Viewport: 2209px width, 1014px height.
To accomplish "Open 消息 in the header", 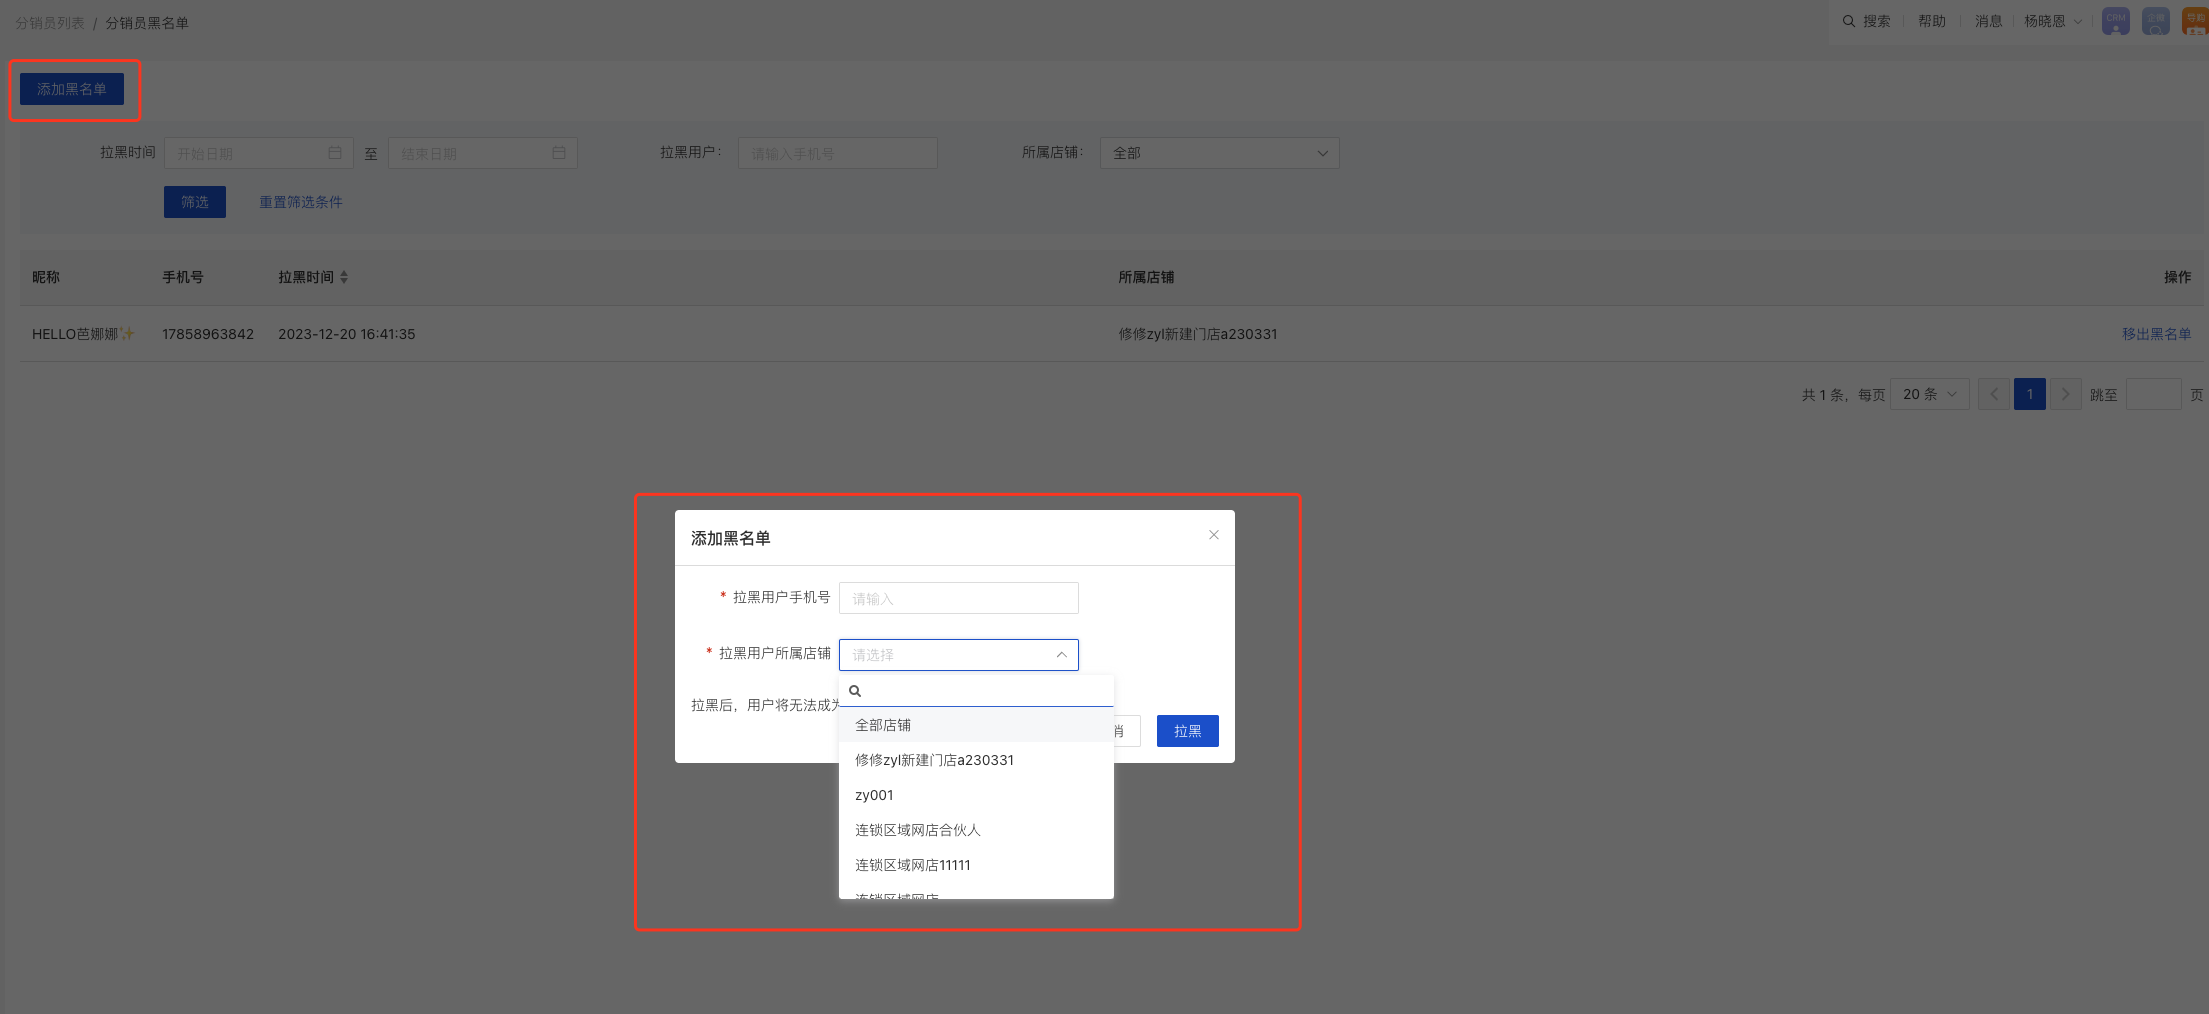I will coord(1988,21).
